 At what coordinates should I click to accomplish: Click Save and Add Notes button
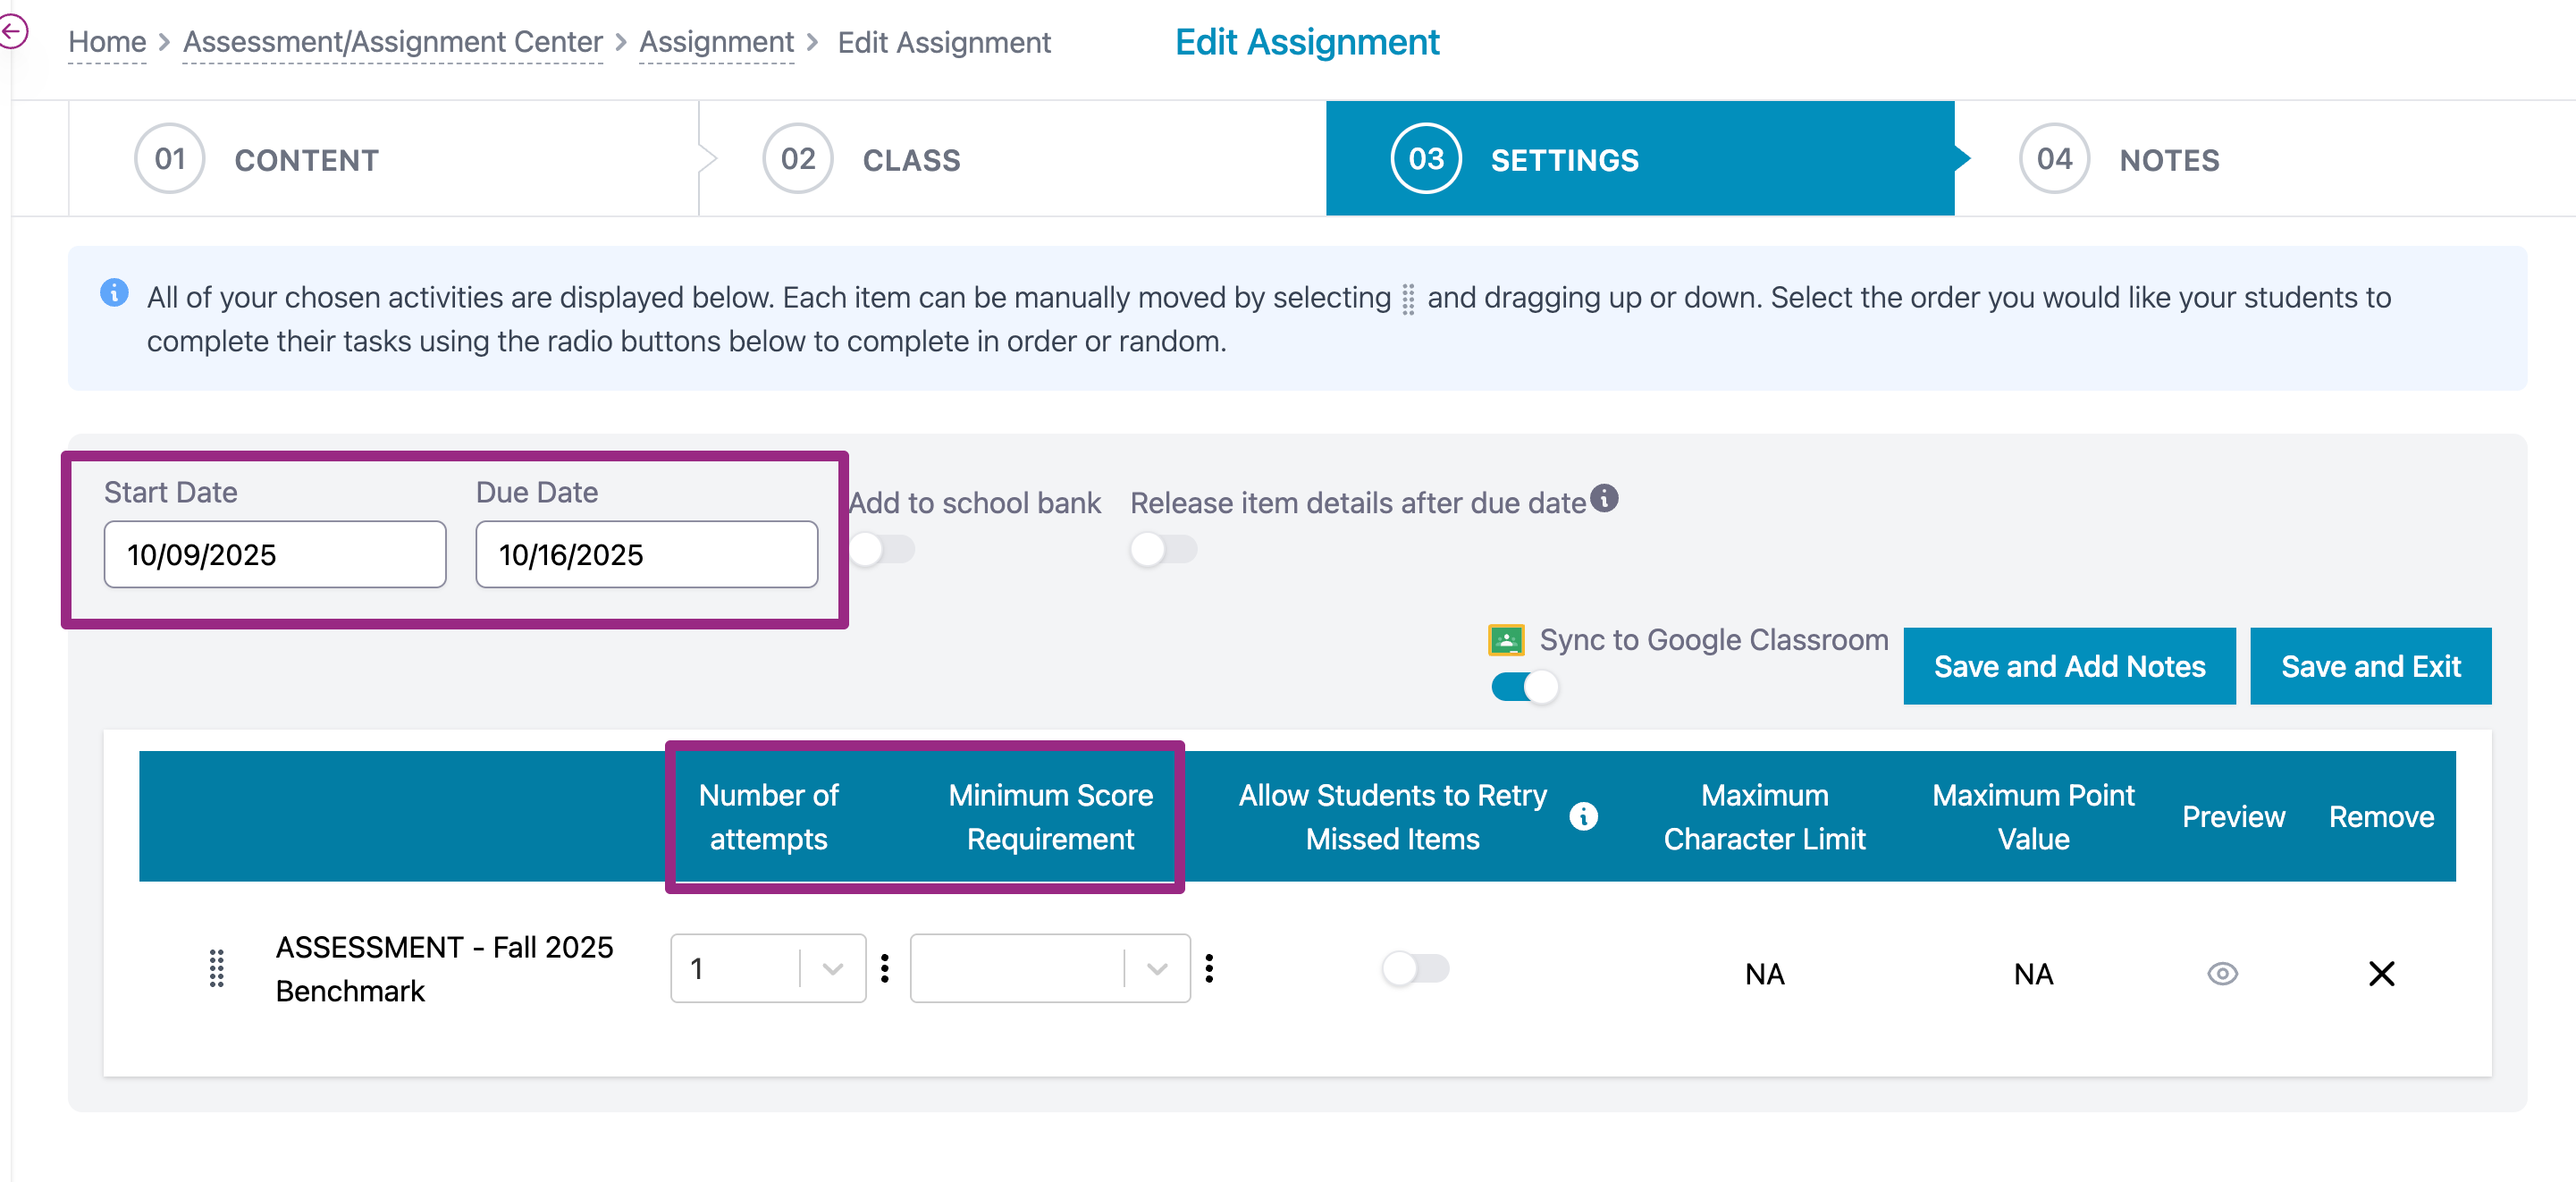[2068, 666]
